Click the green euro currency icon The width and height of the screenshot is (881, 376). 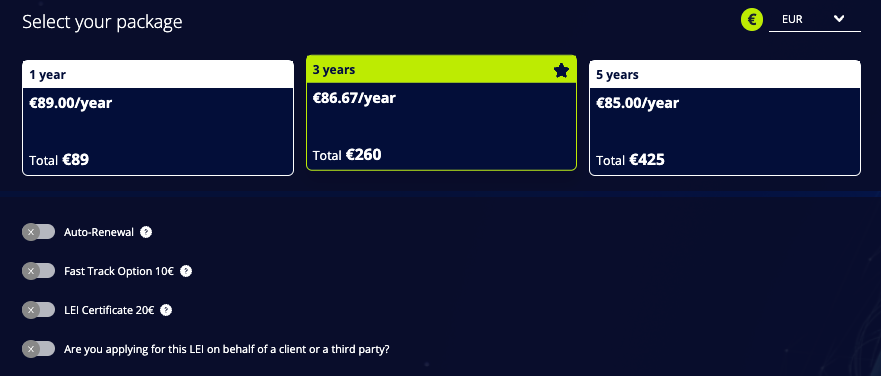(x=751, y=20)
